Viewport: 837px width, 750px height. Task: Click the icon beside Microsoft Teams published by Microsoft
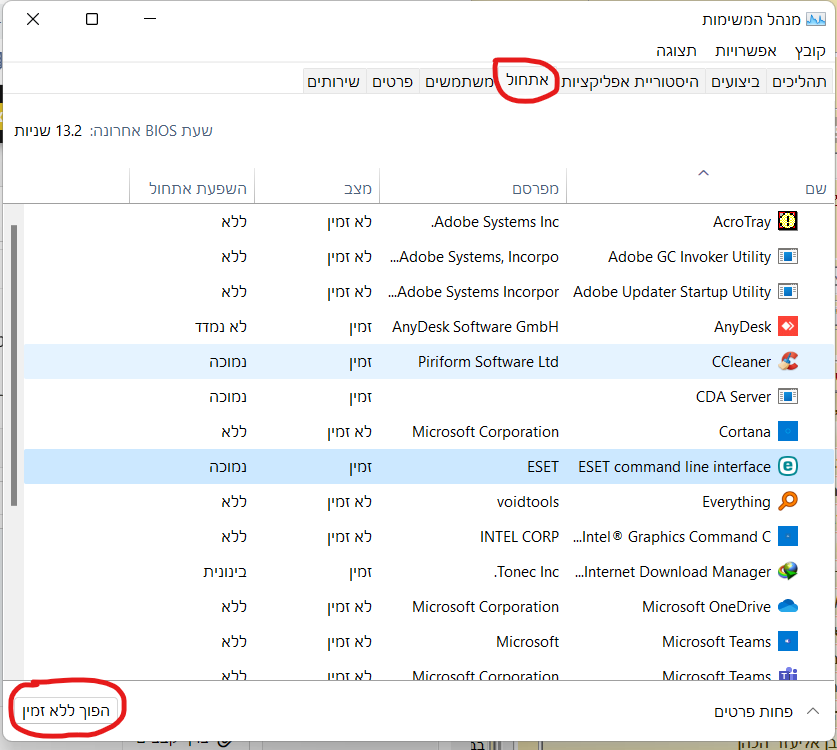point(787,641)
